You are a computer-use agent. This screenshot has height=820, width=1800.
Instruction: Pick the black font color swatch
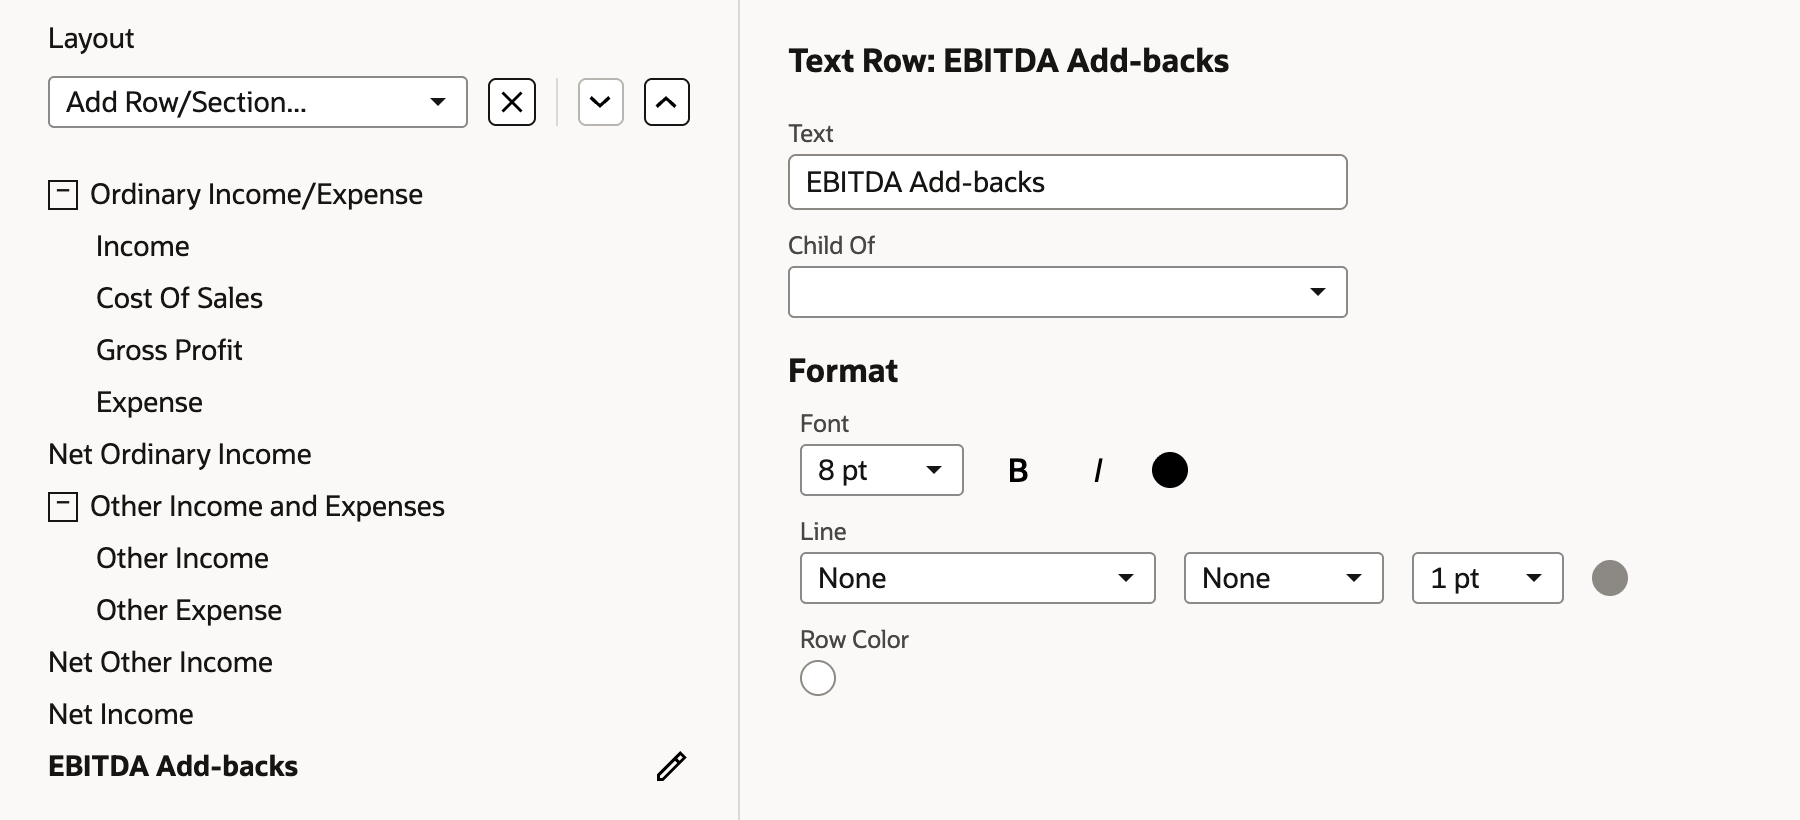[1170, 470]
